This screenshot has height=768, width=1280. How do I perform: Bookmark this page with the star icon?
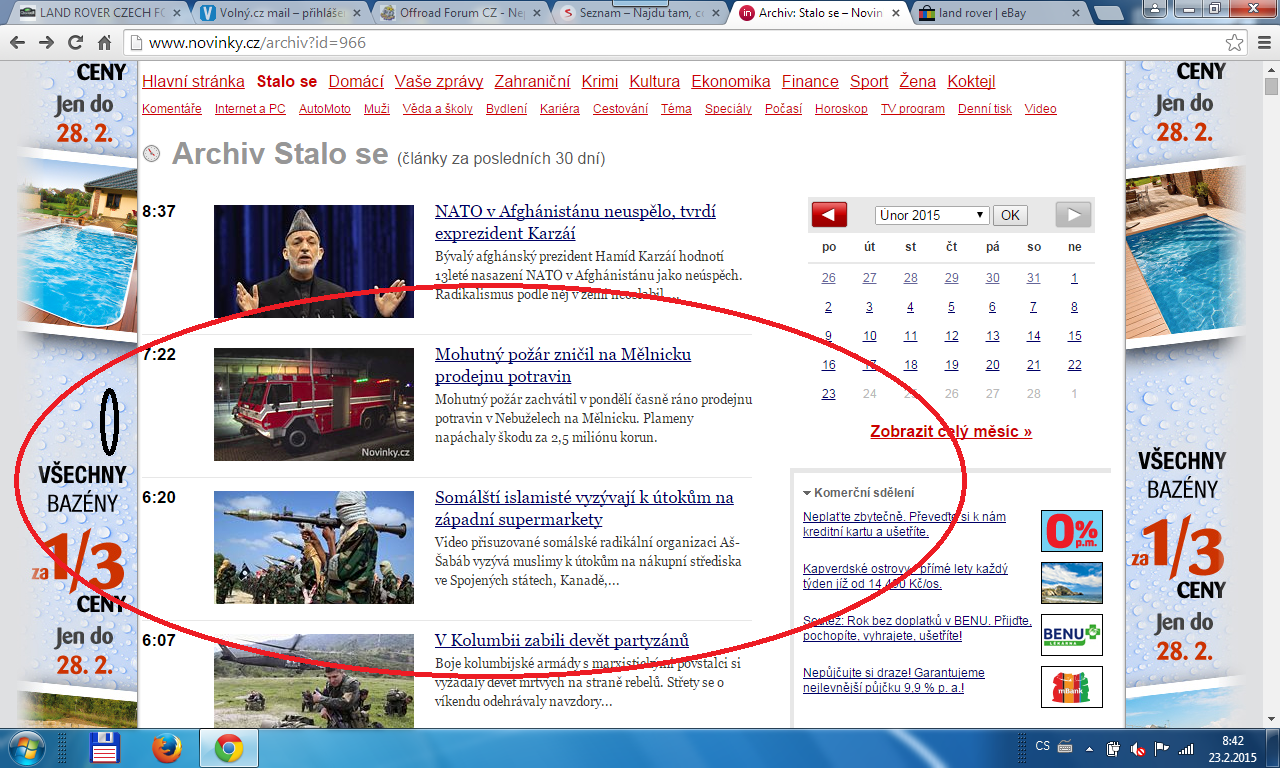(1236, 43)
